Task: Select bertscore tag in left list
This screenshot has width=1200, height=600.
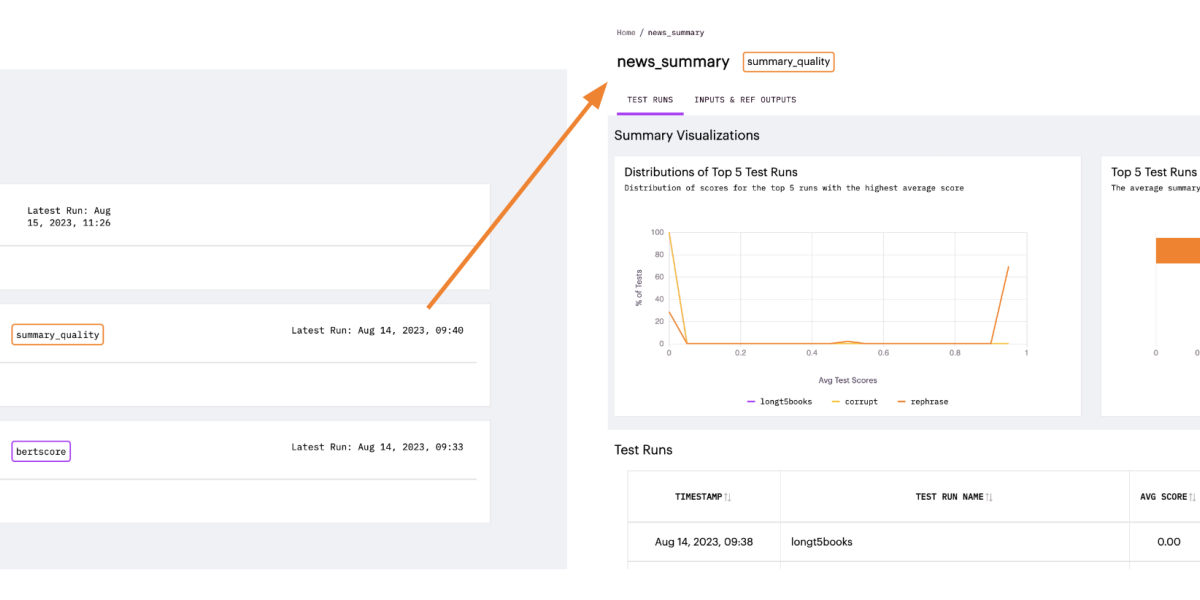Action: point(41,452)
